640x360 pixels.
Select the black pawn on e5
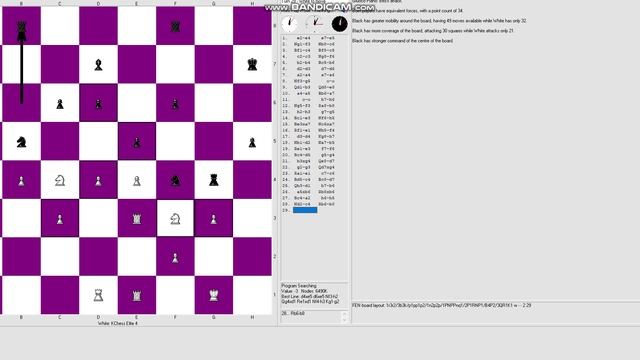[137, 142]
